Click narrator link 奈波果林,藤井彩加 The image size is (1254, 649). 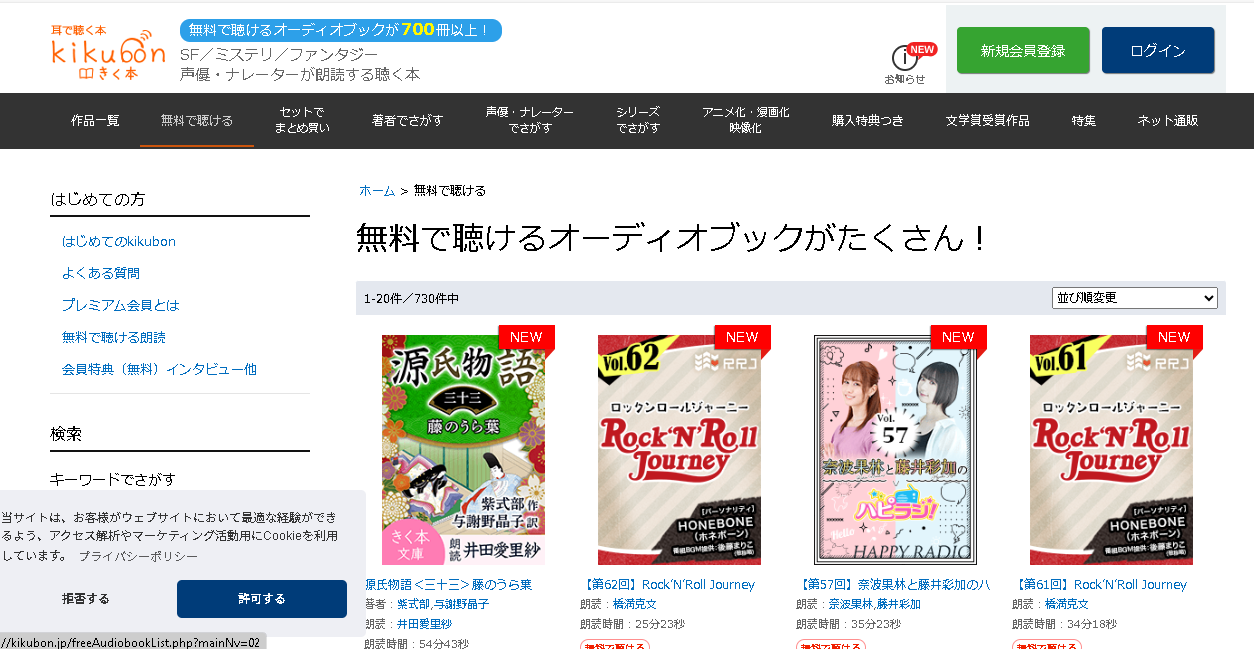(875, 605)
